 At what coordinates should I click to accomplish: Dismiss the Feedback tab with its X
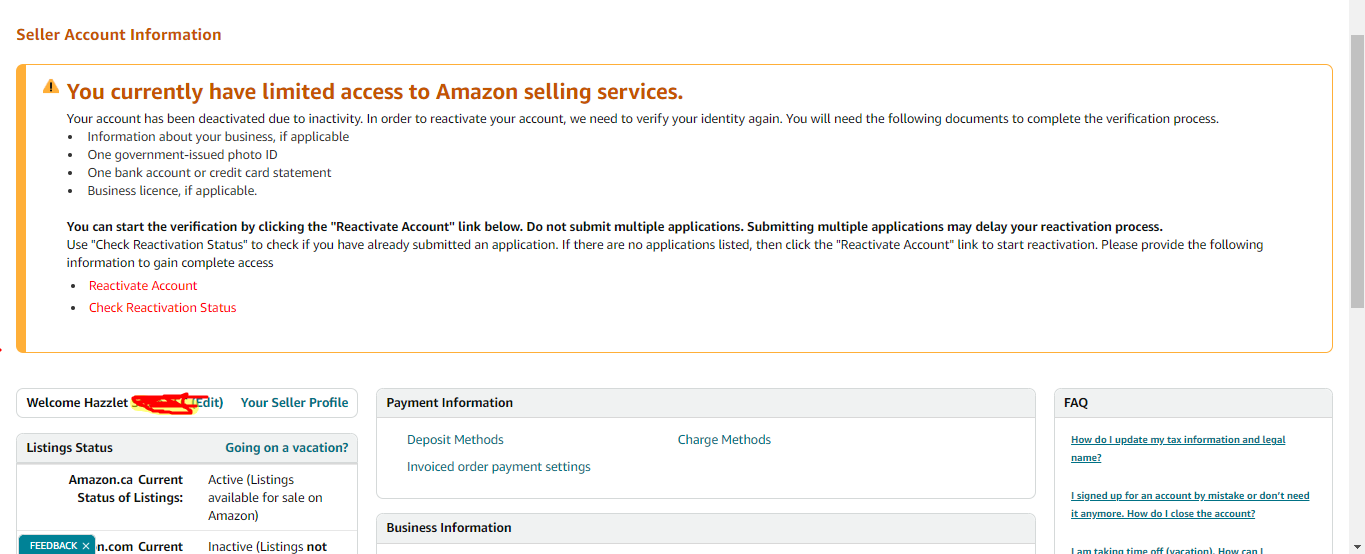(86, 546)
